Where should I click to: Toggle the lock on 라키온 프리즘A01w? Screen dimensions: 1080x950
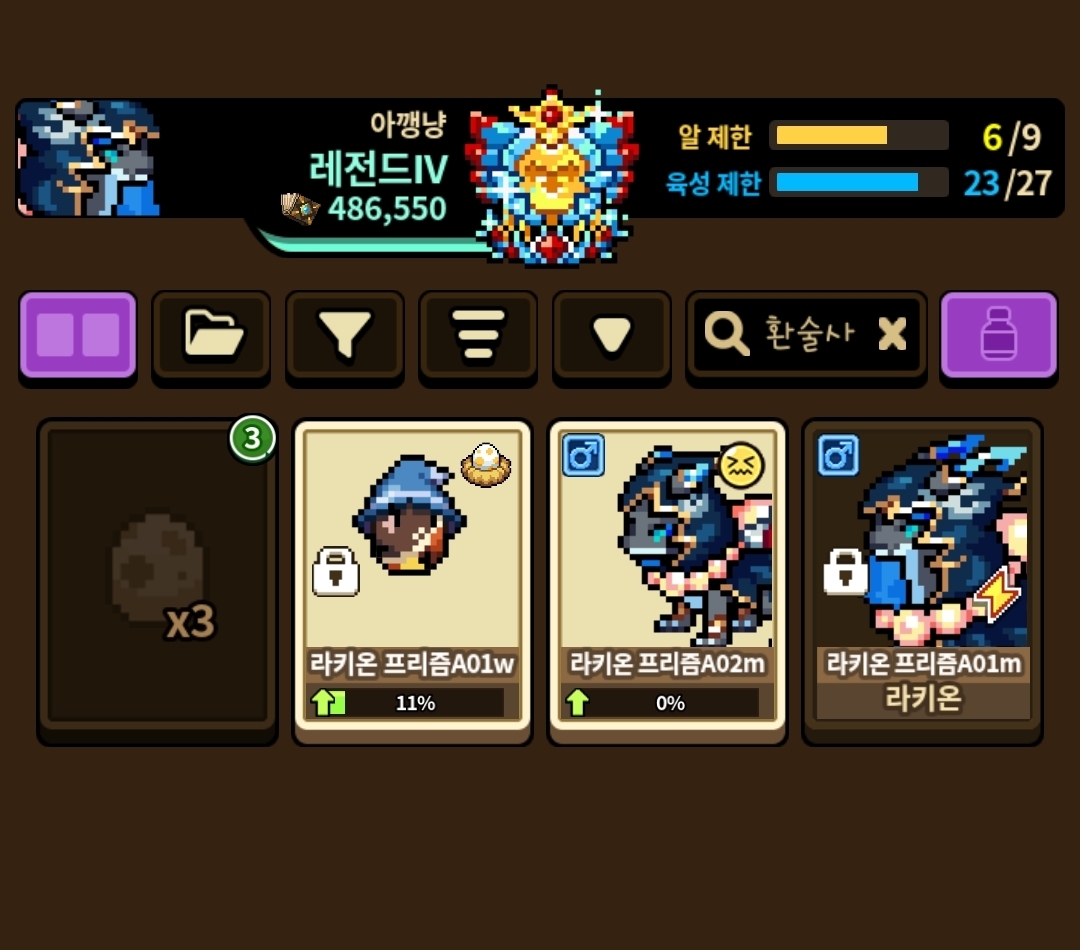click(335, 571)
